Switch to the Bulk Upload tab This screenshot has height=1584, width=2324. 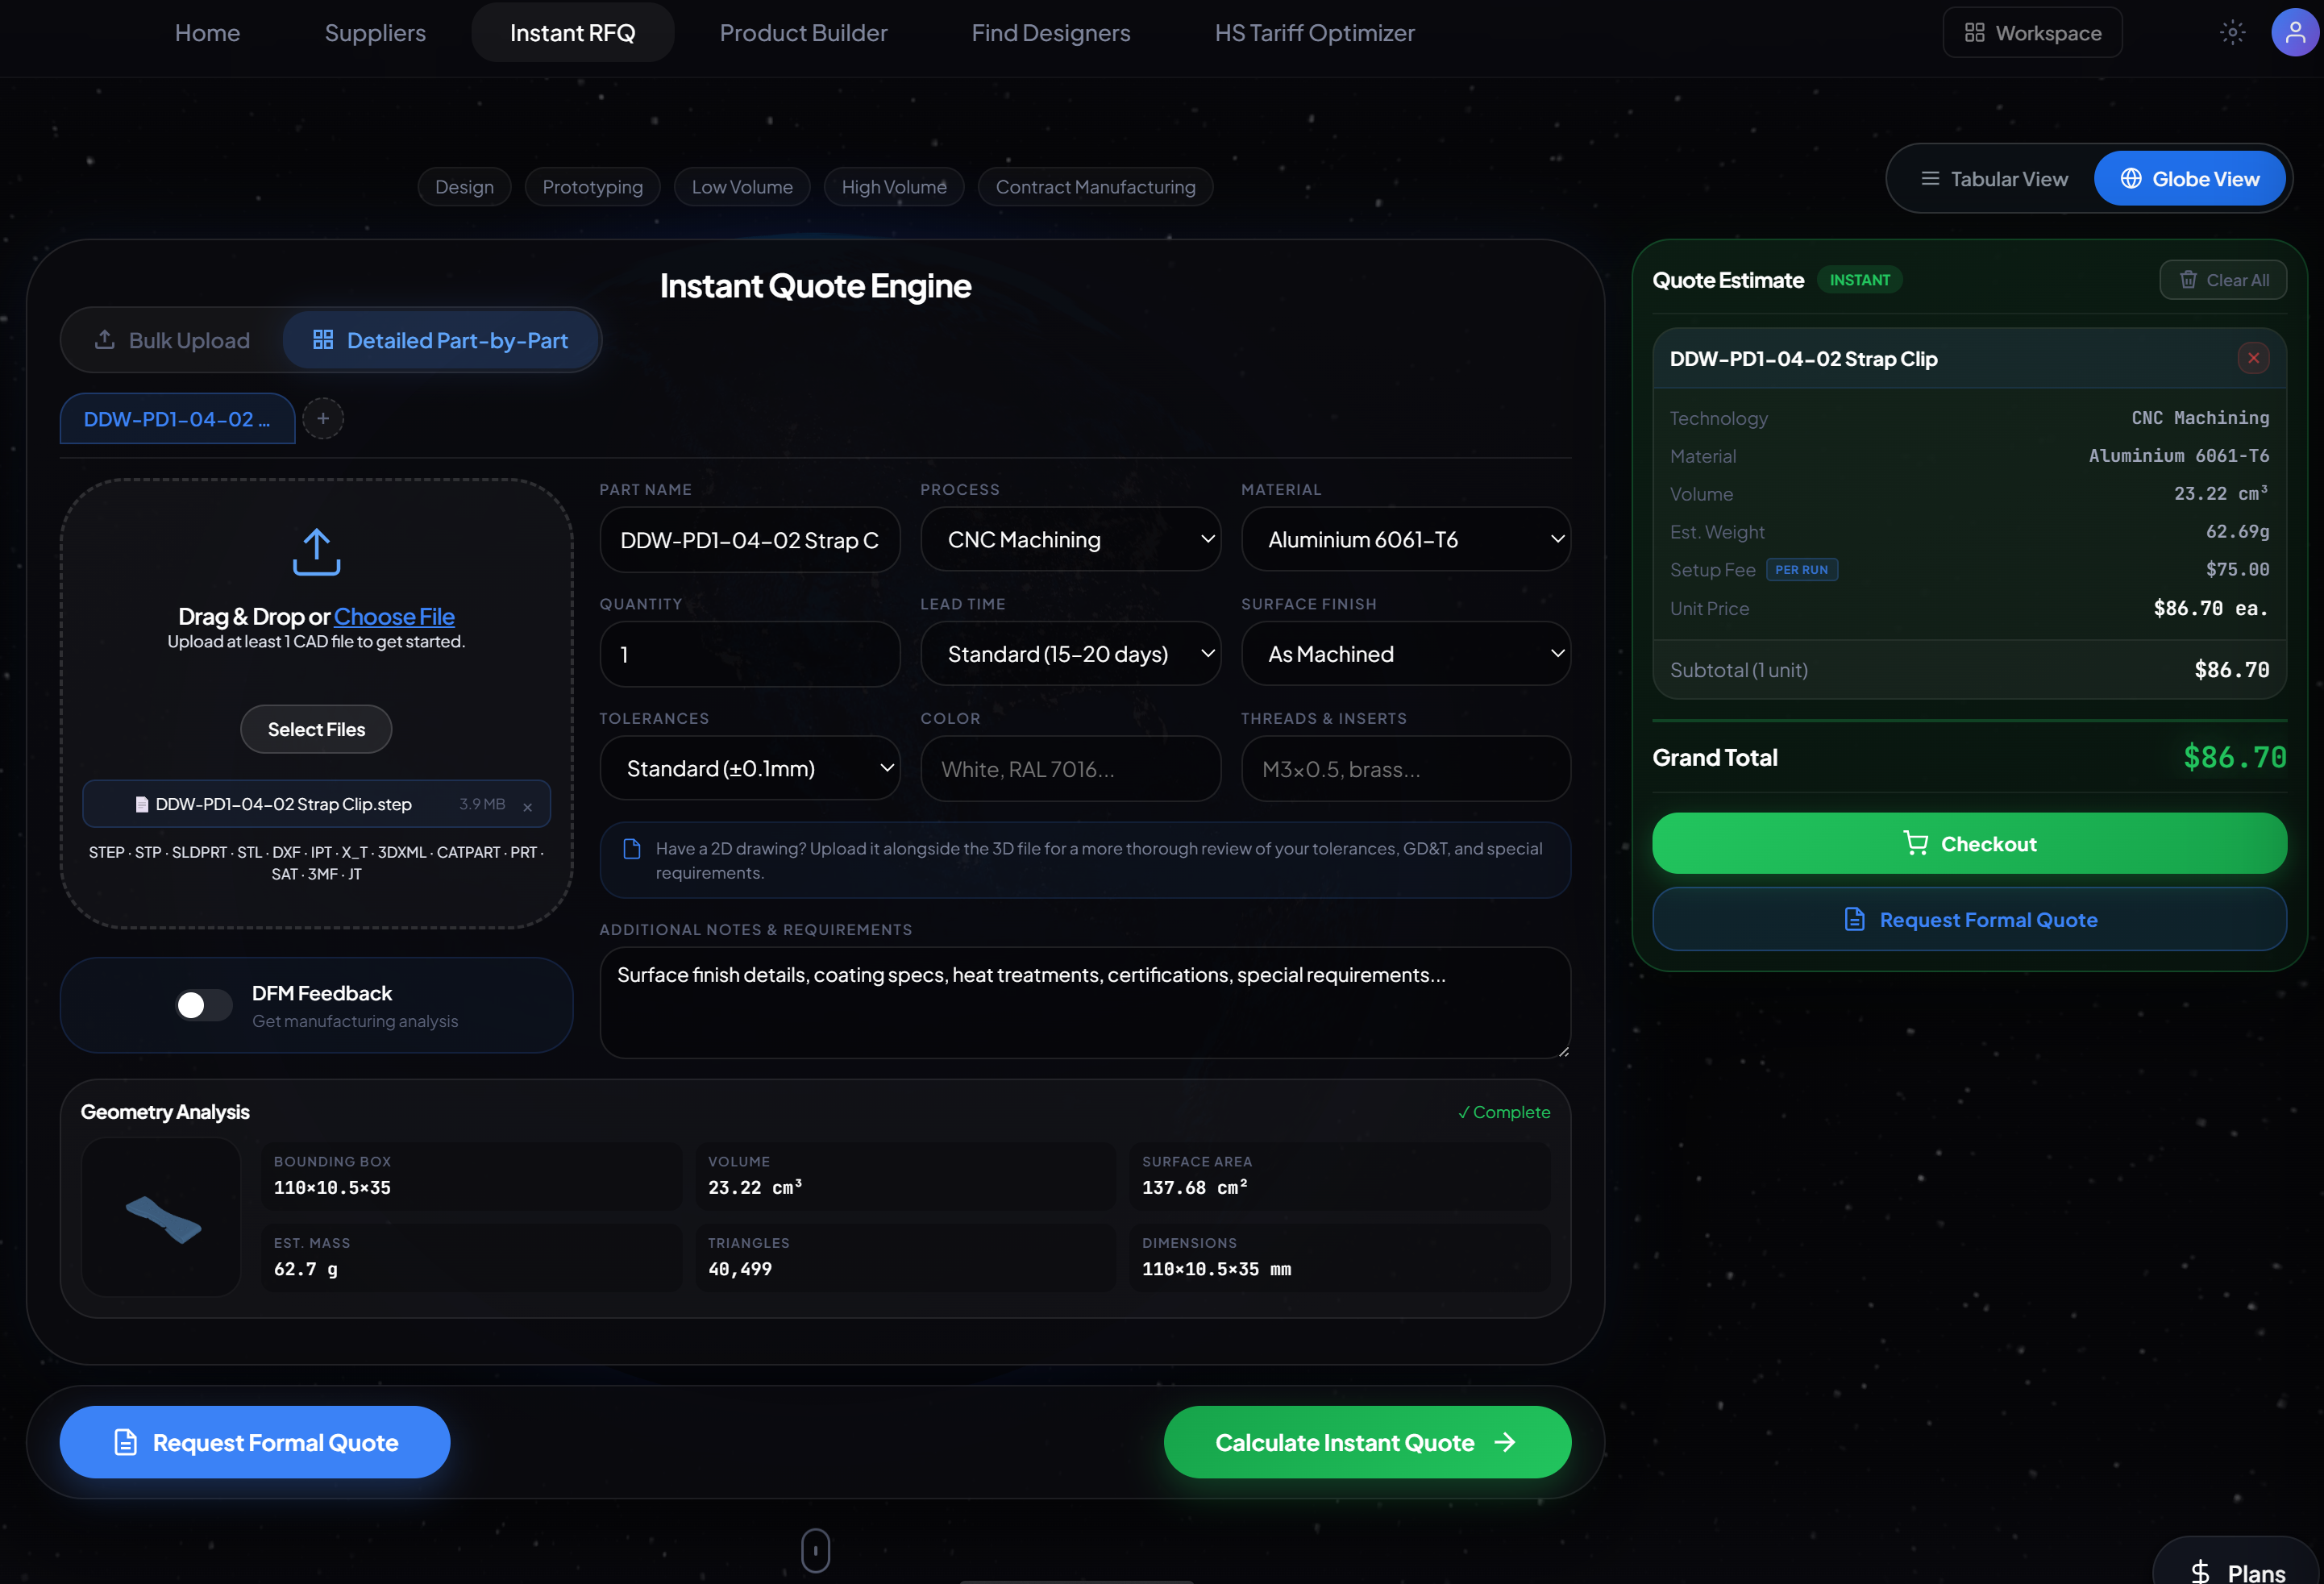(172, 340)
